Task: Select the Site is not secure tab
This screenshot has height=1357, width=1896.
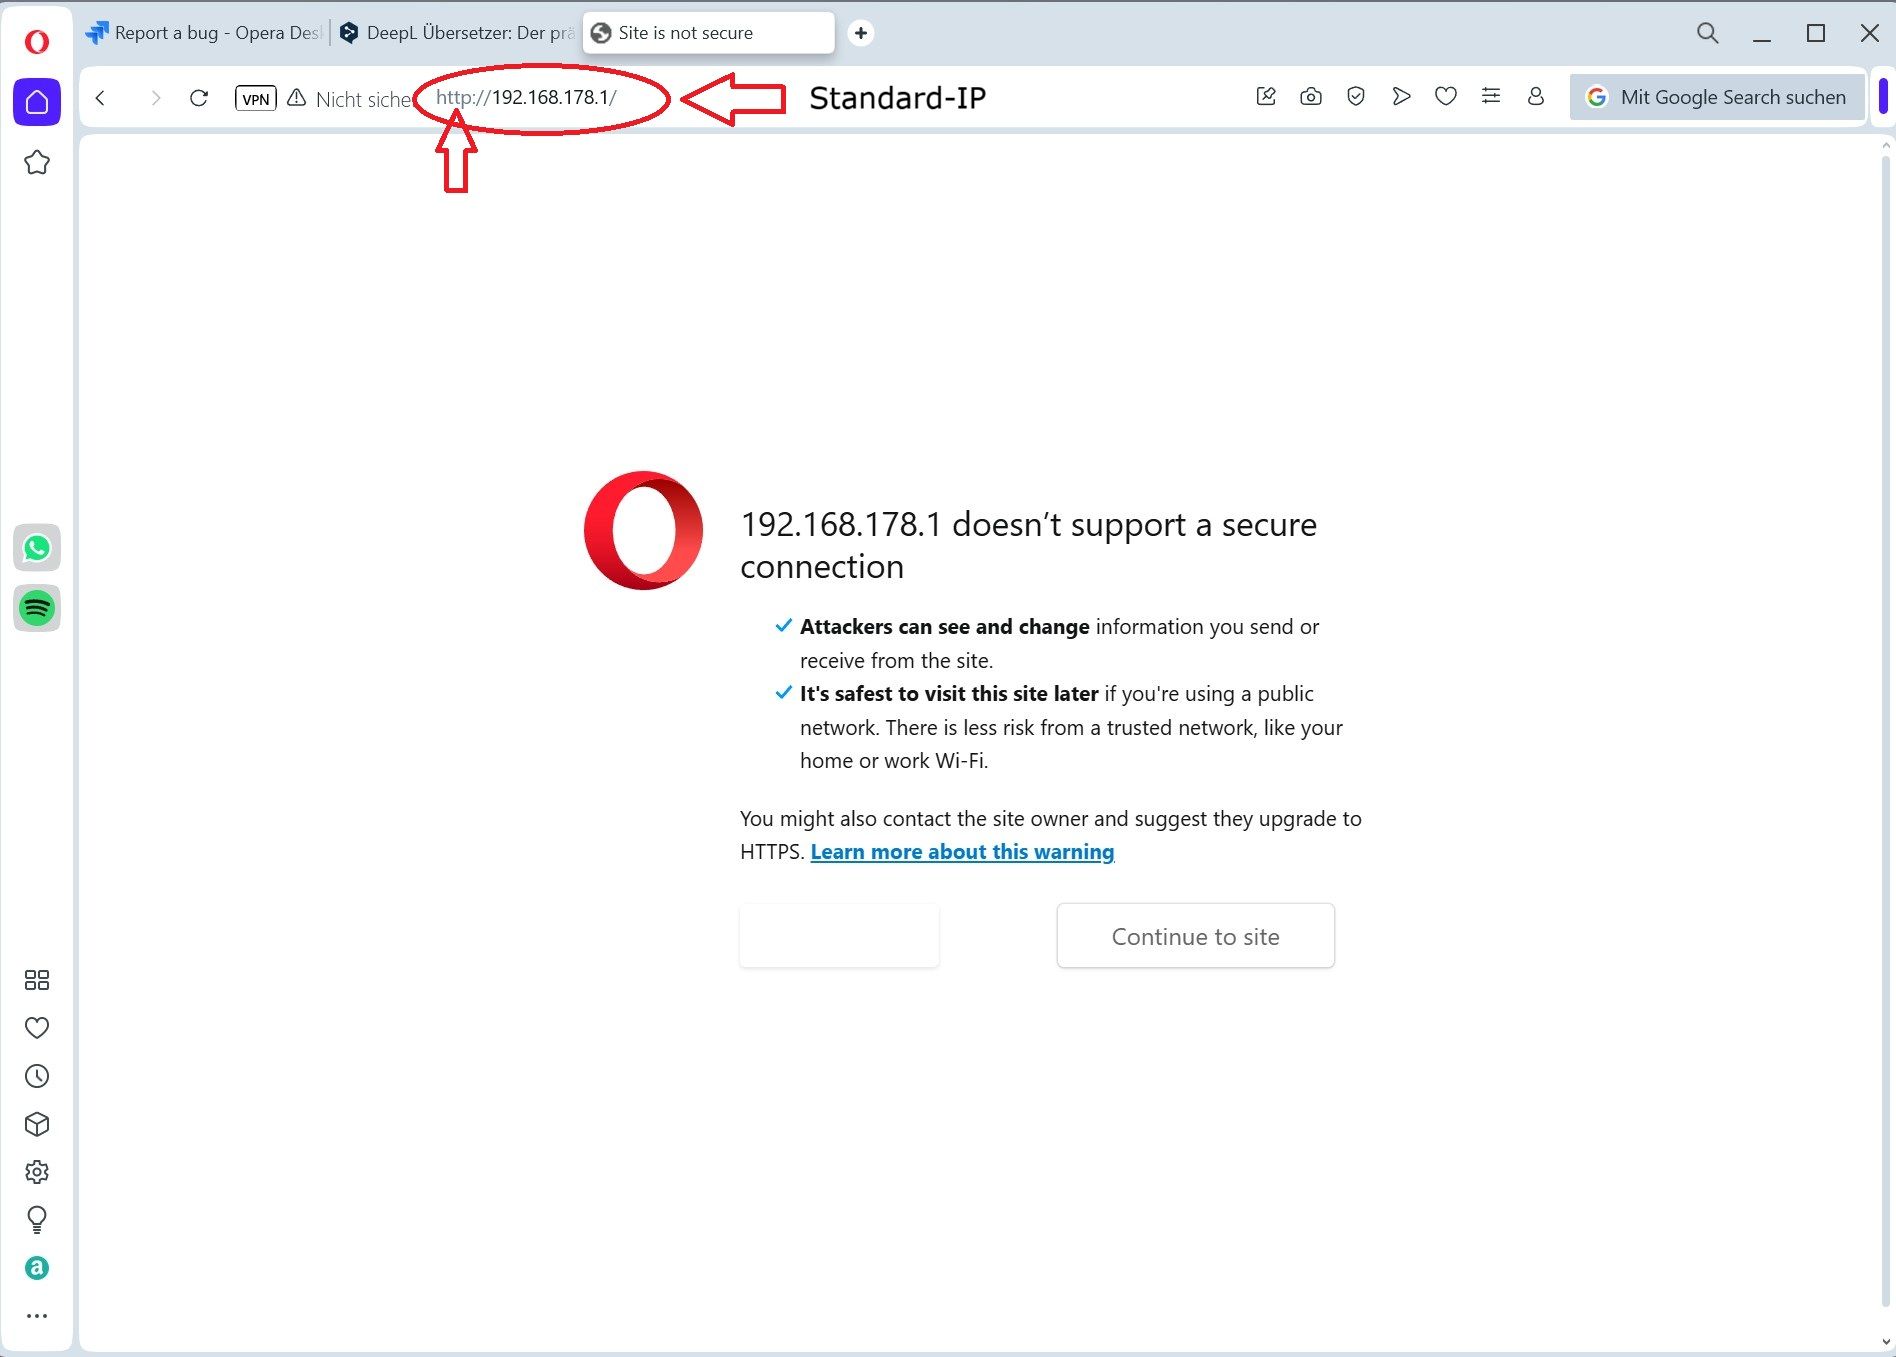Action: coord(709,33)
